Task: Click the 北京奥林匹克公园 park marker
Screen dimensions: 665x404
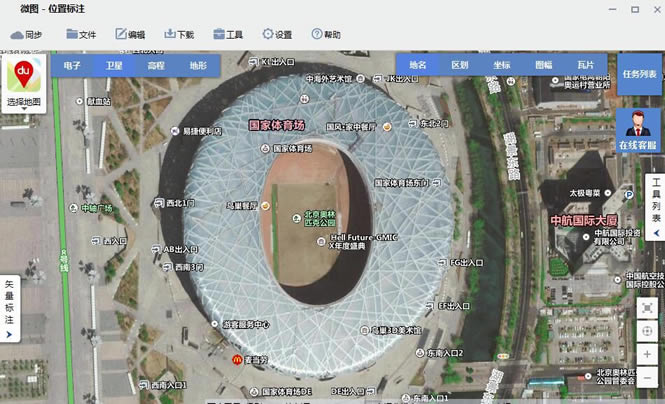Action: point(297,218)
